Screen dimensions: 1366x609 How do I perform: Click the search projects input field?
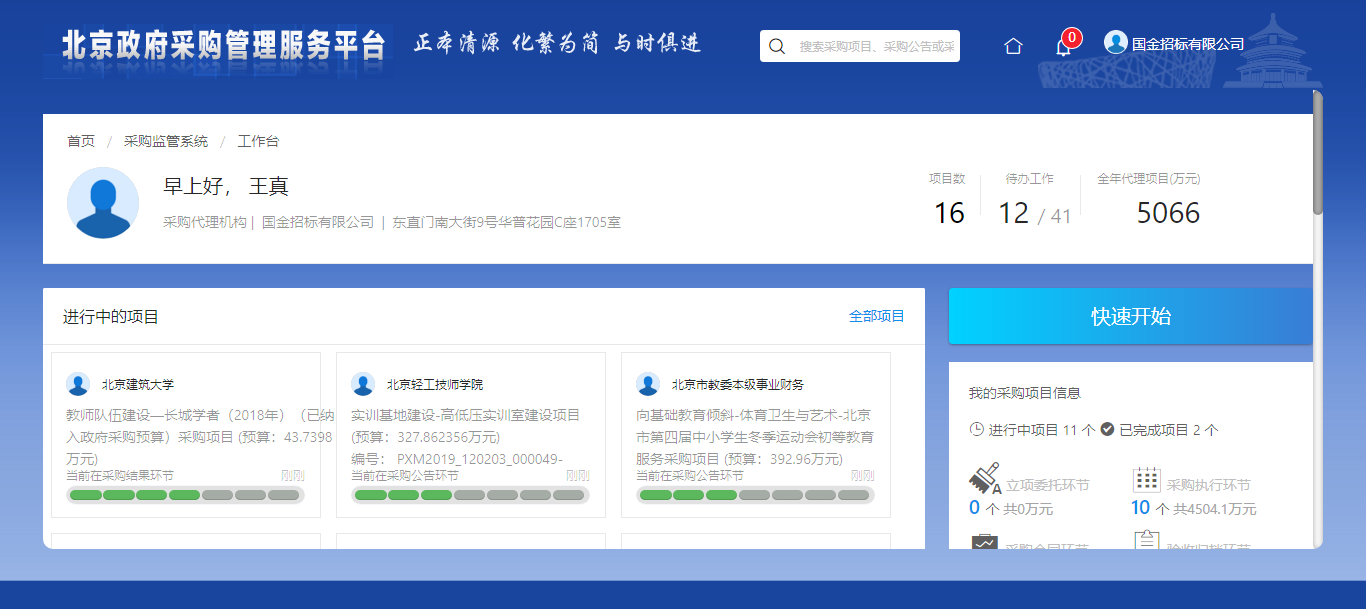coord(875,46)
